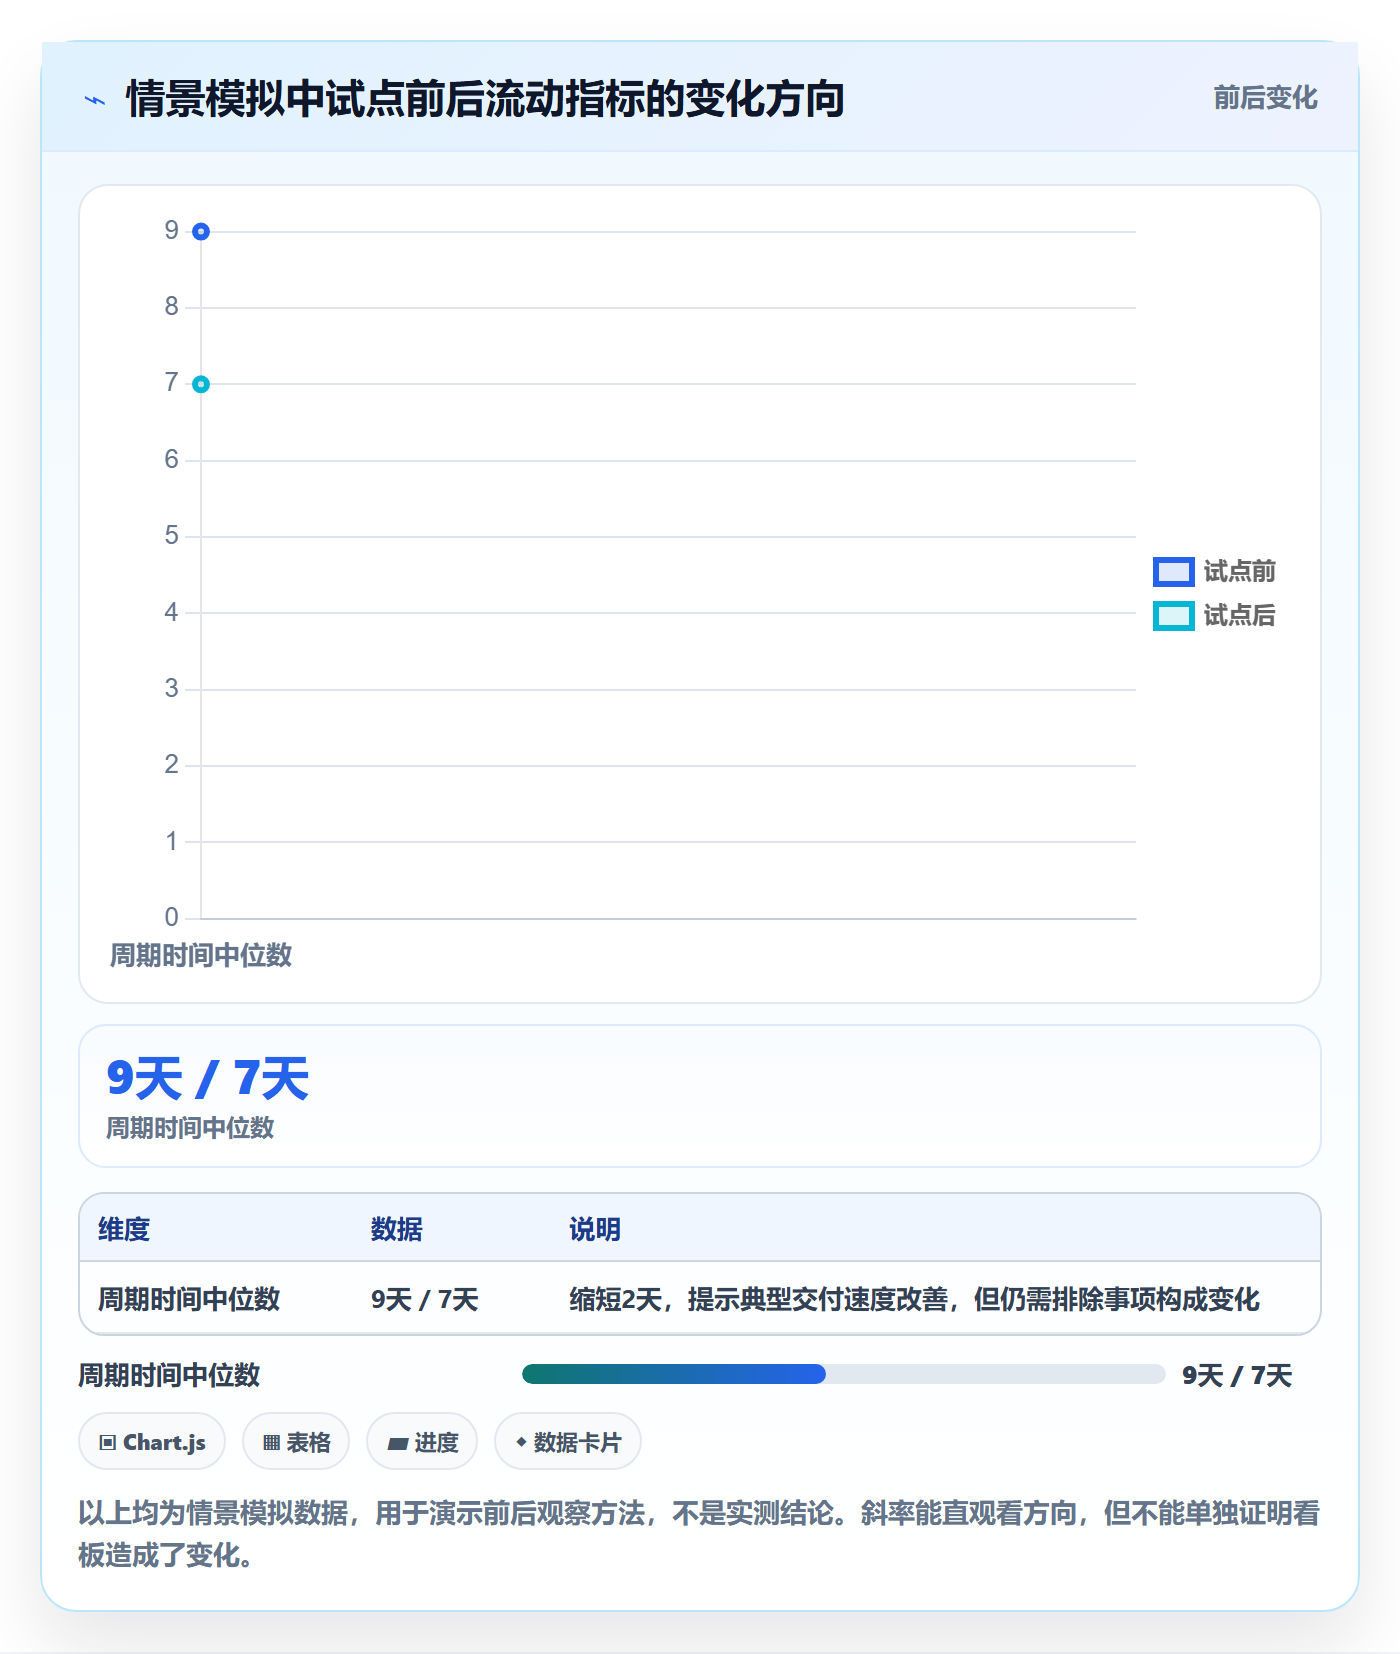Click the diamond icon inside the 数据卡片 chip
The image size is (1400, 1654).
[521, 1442]
